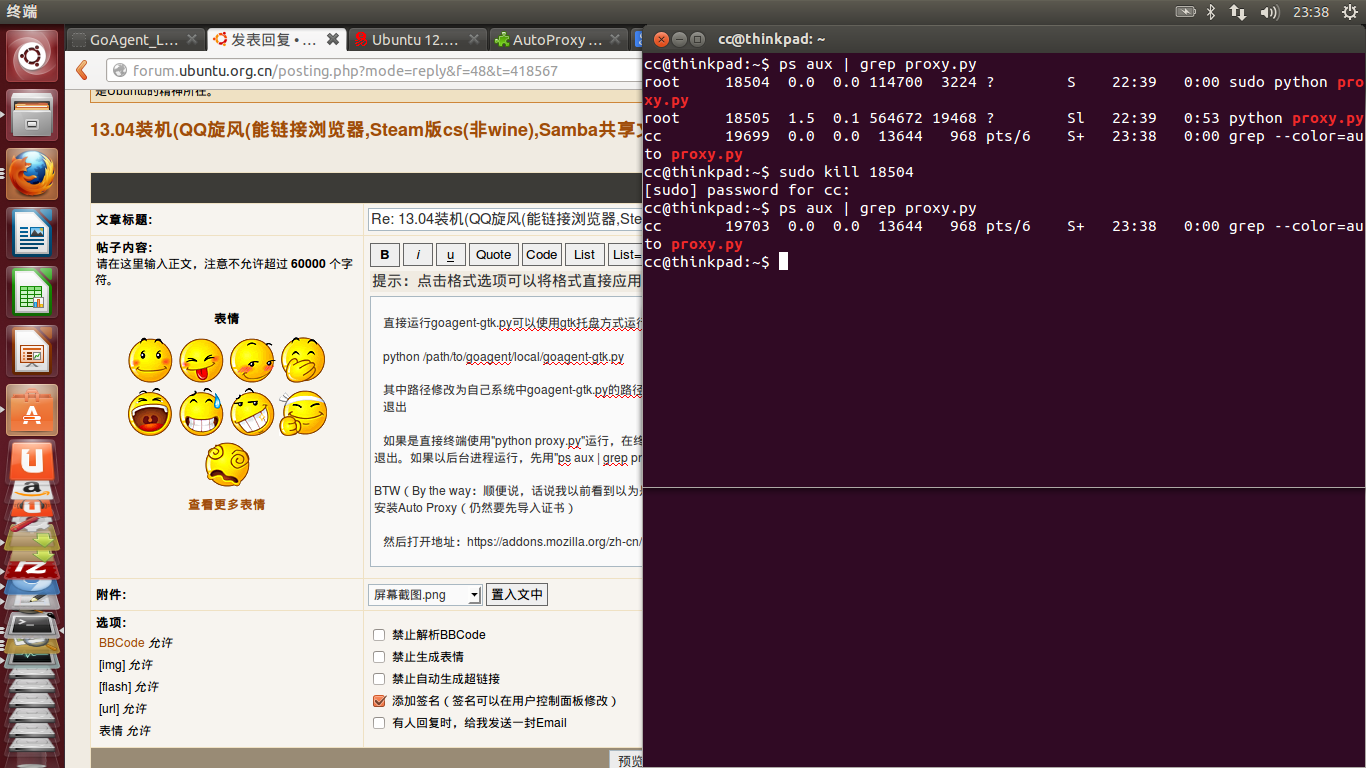Click into the post content text area

point(506,431)
